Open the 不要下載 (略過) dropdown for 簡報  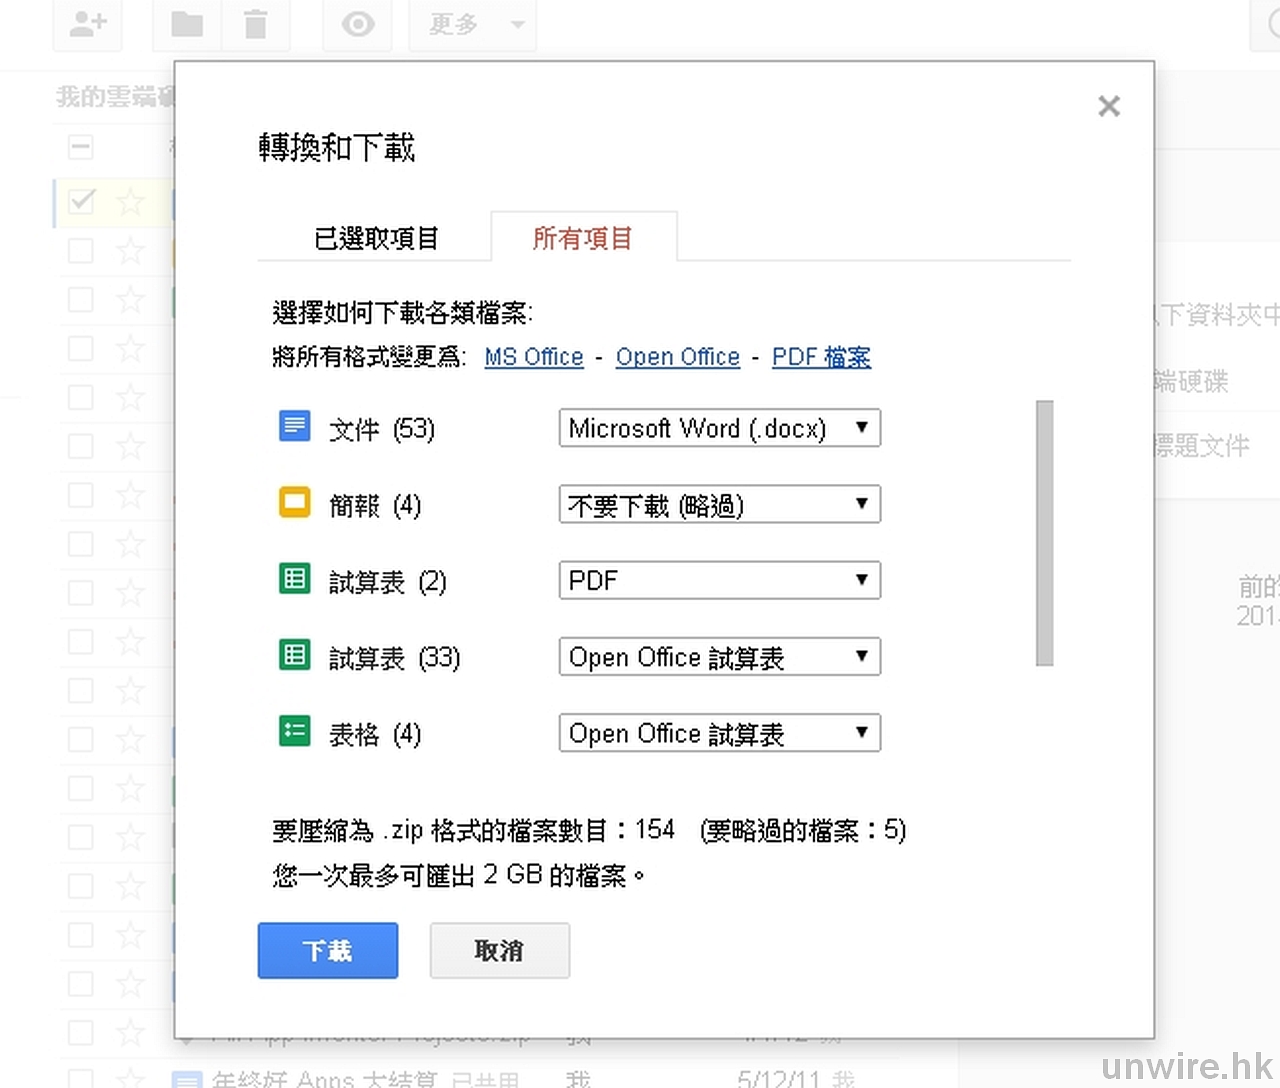coord(719,505)
